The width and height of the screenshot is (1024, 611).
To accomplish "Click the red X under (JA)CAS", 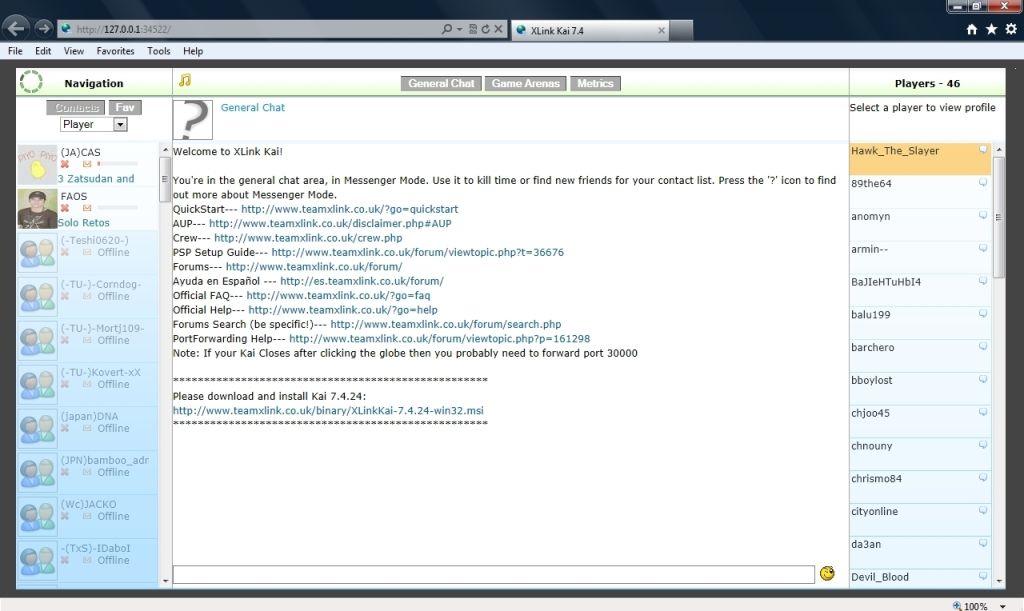I will pos(65,164).
